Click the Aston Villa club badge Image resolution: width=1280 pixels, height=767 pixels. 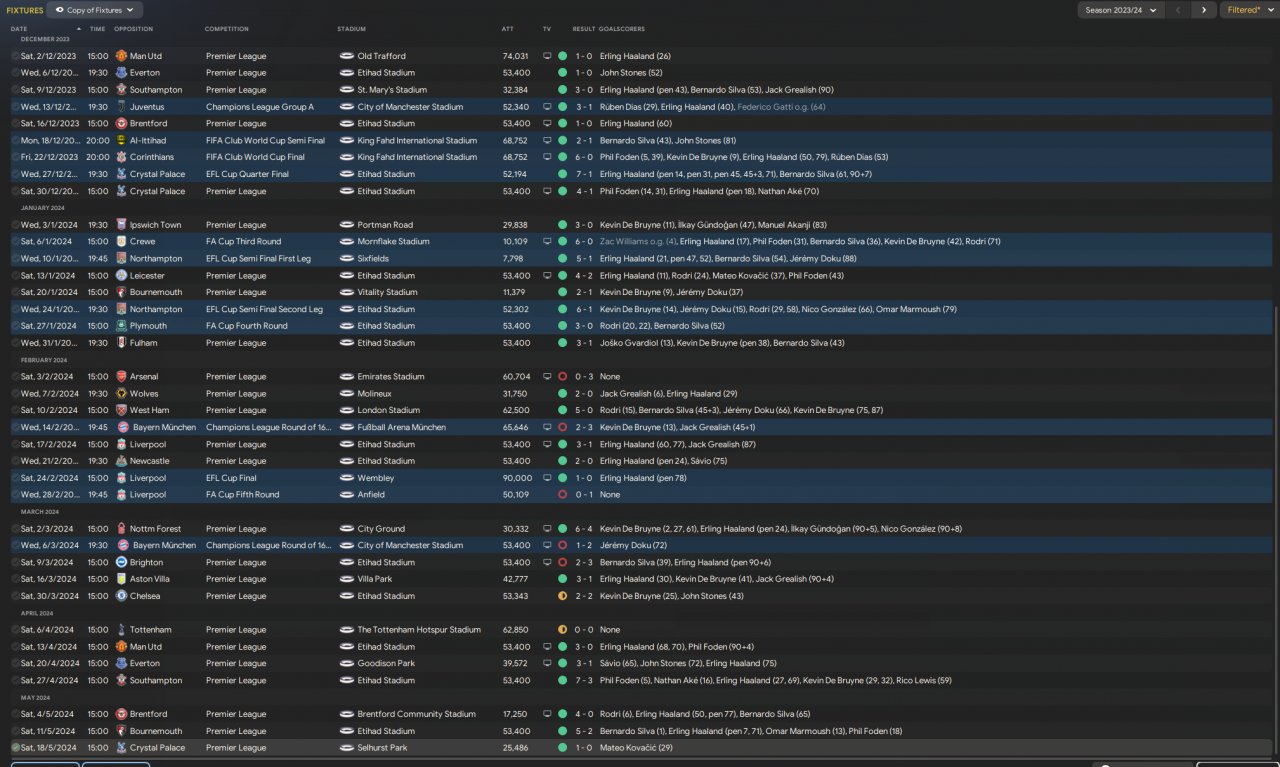121,579
